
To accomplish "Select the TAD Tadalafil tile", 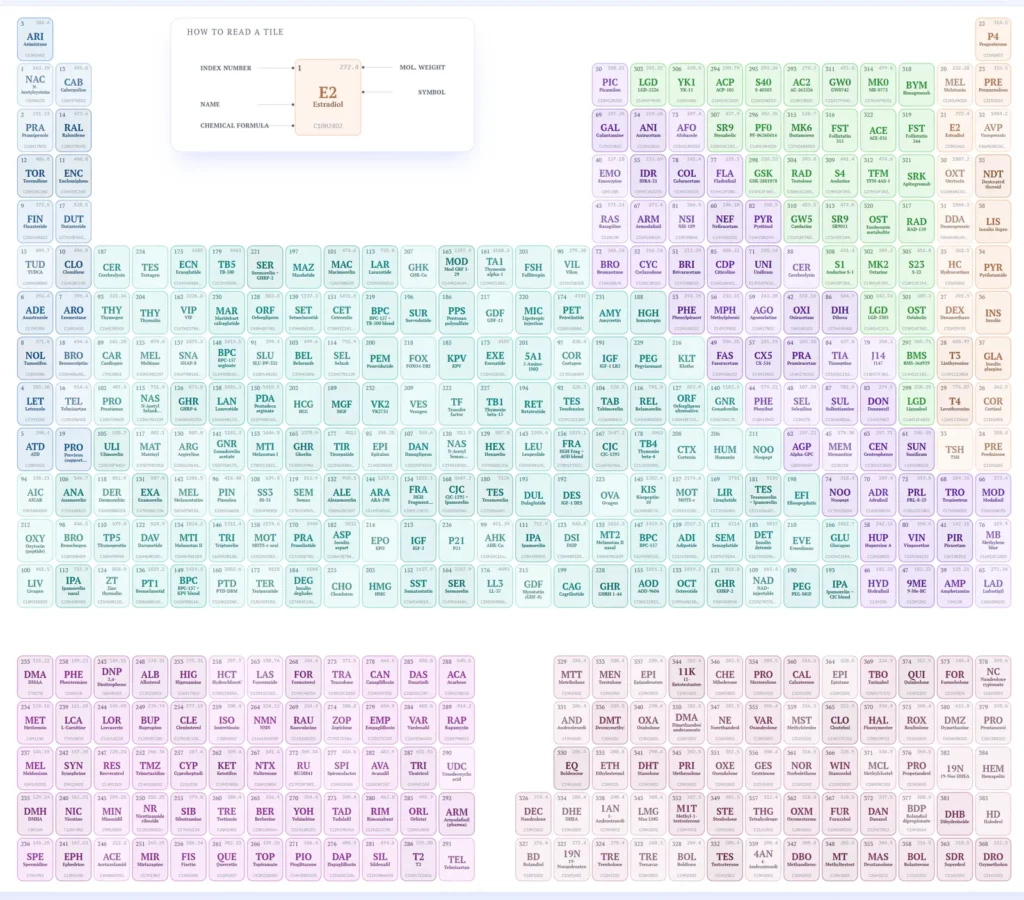I will [342, 814].
